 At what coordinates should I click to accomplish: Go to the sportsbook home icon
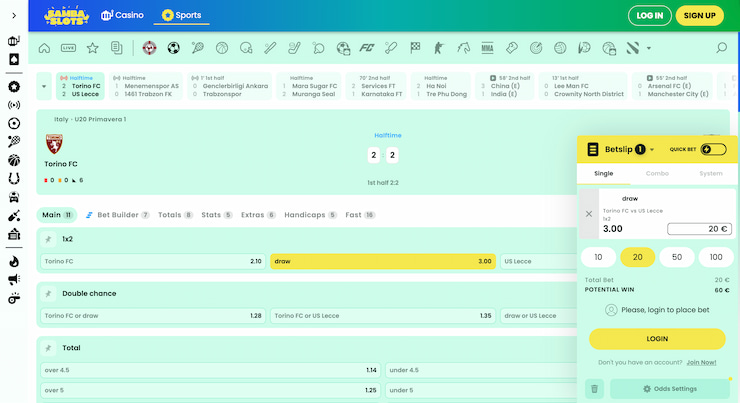point(44,48)
